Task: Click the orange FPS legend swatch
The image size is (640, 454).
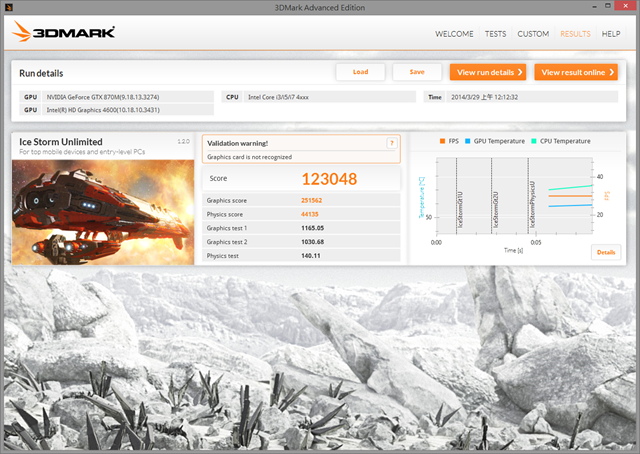Action: coord(442,141)
